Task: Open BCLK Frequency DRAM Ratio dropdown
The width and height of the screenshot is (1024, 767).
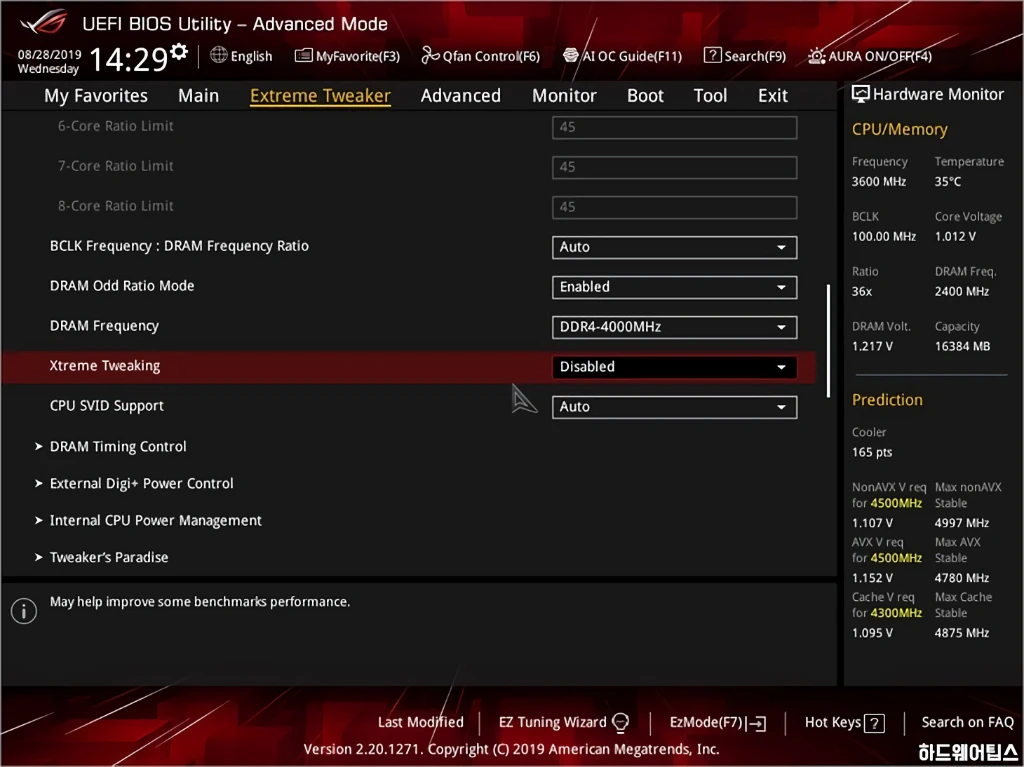Action: tap(675, 247)
